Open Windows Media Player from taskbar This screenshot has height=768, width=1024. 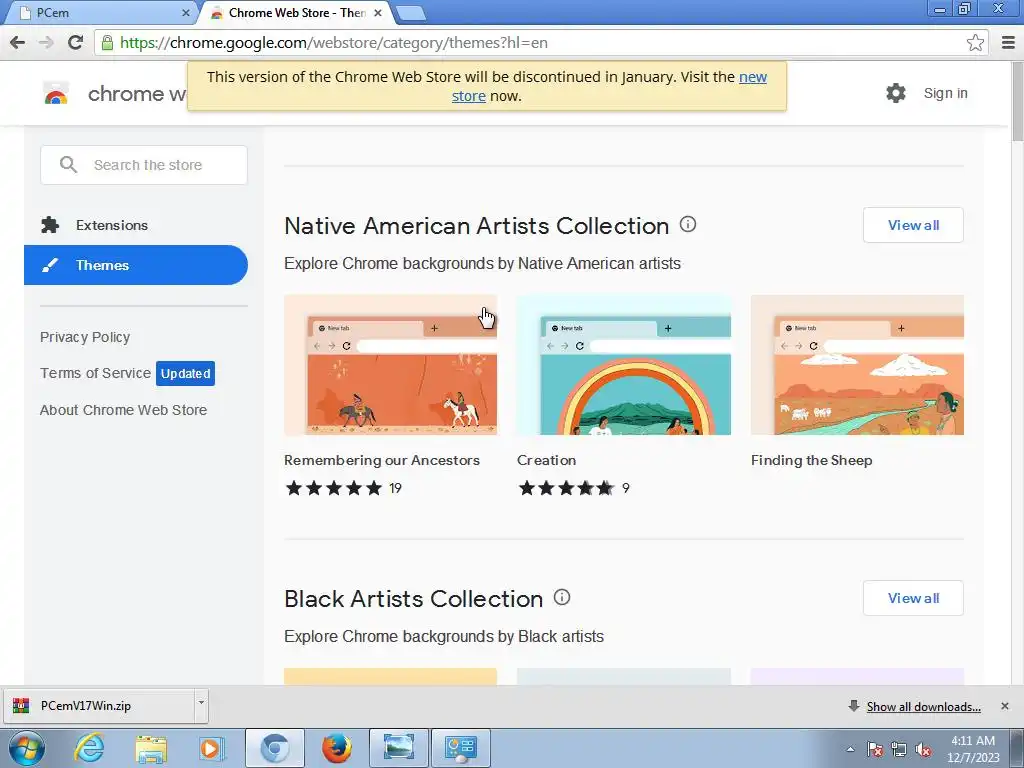tap(211, 748)
